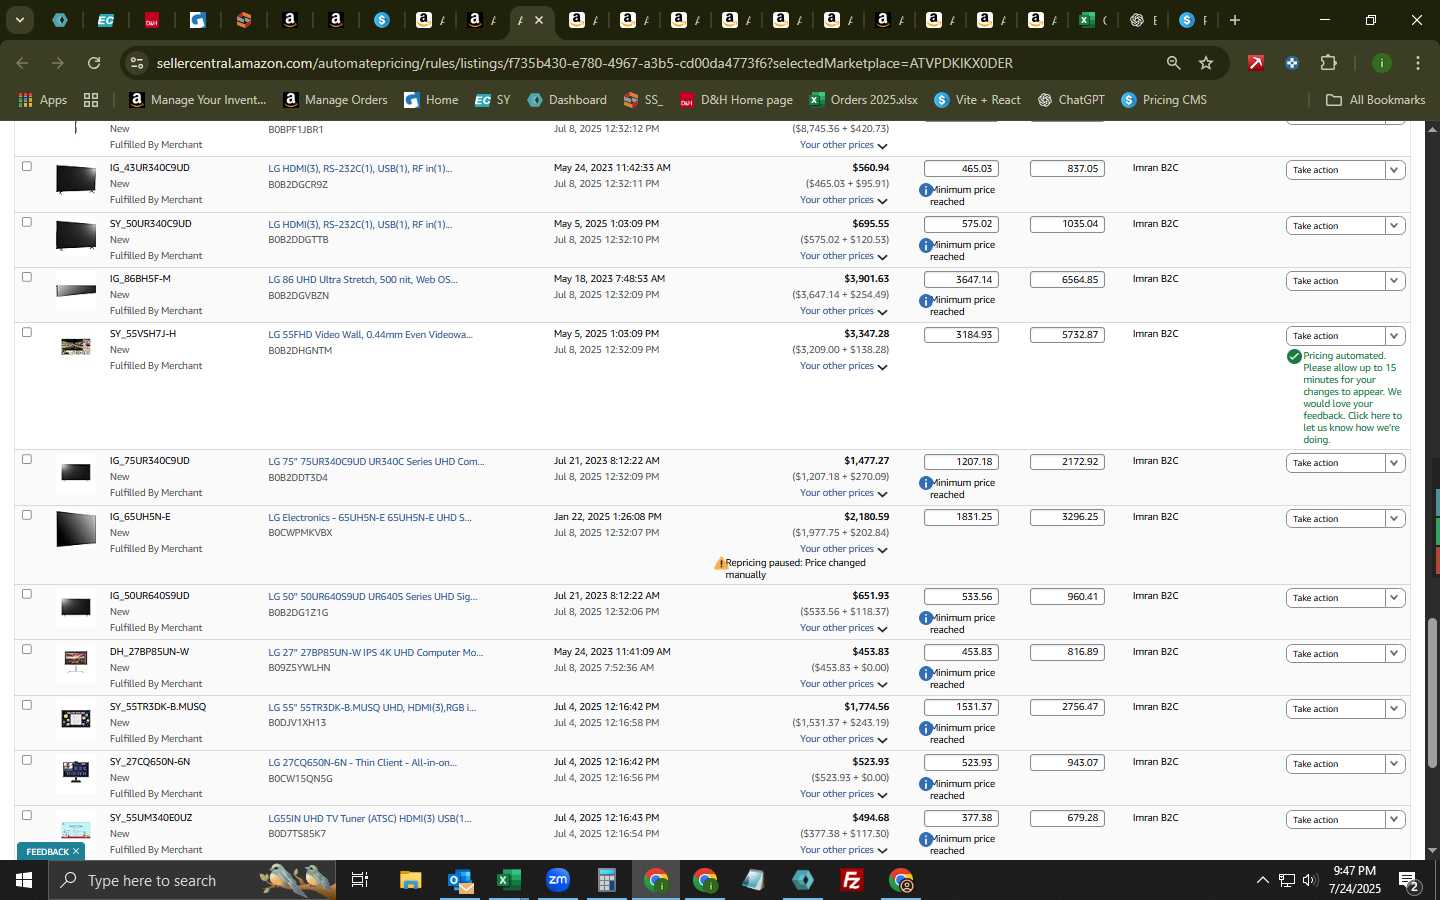1440x900 pixels.
Task: Open a new browser tab
Action: (1235, 20)
